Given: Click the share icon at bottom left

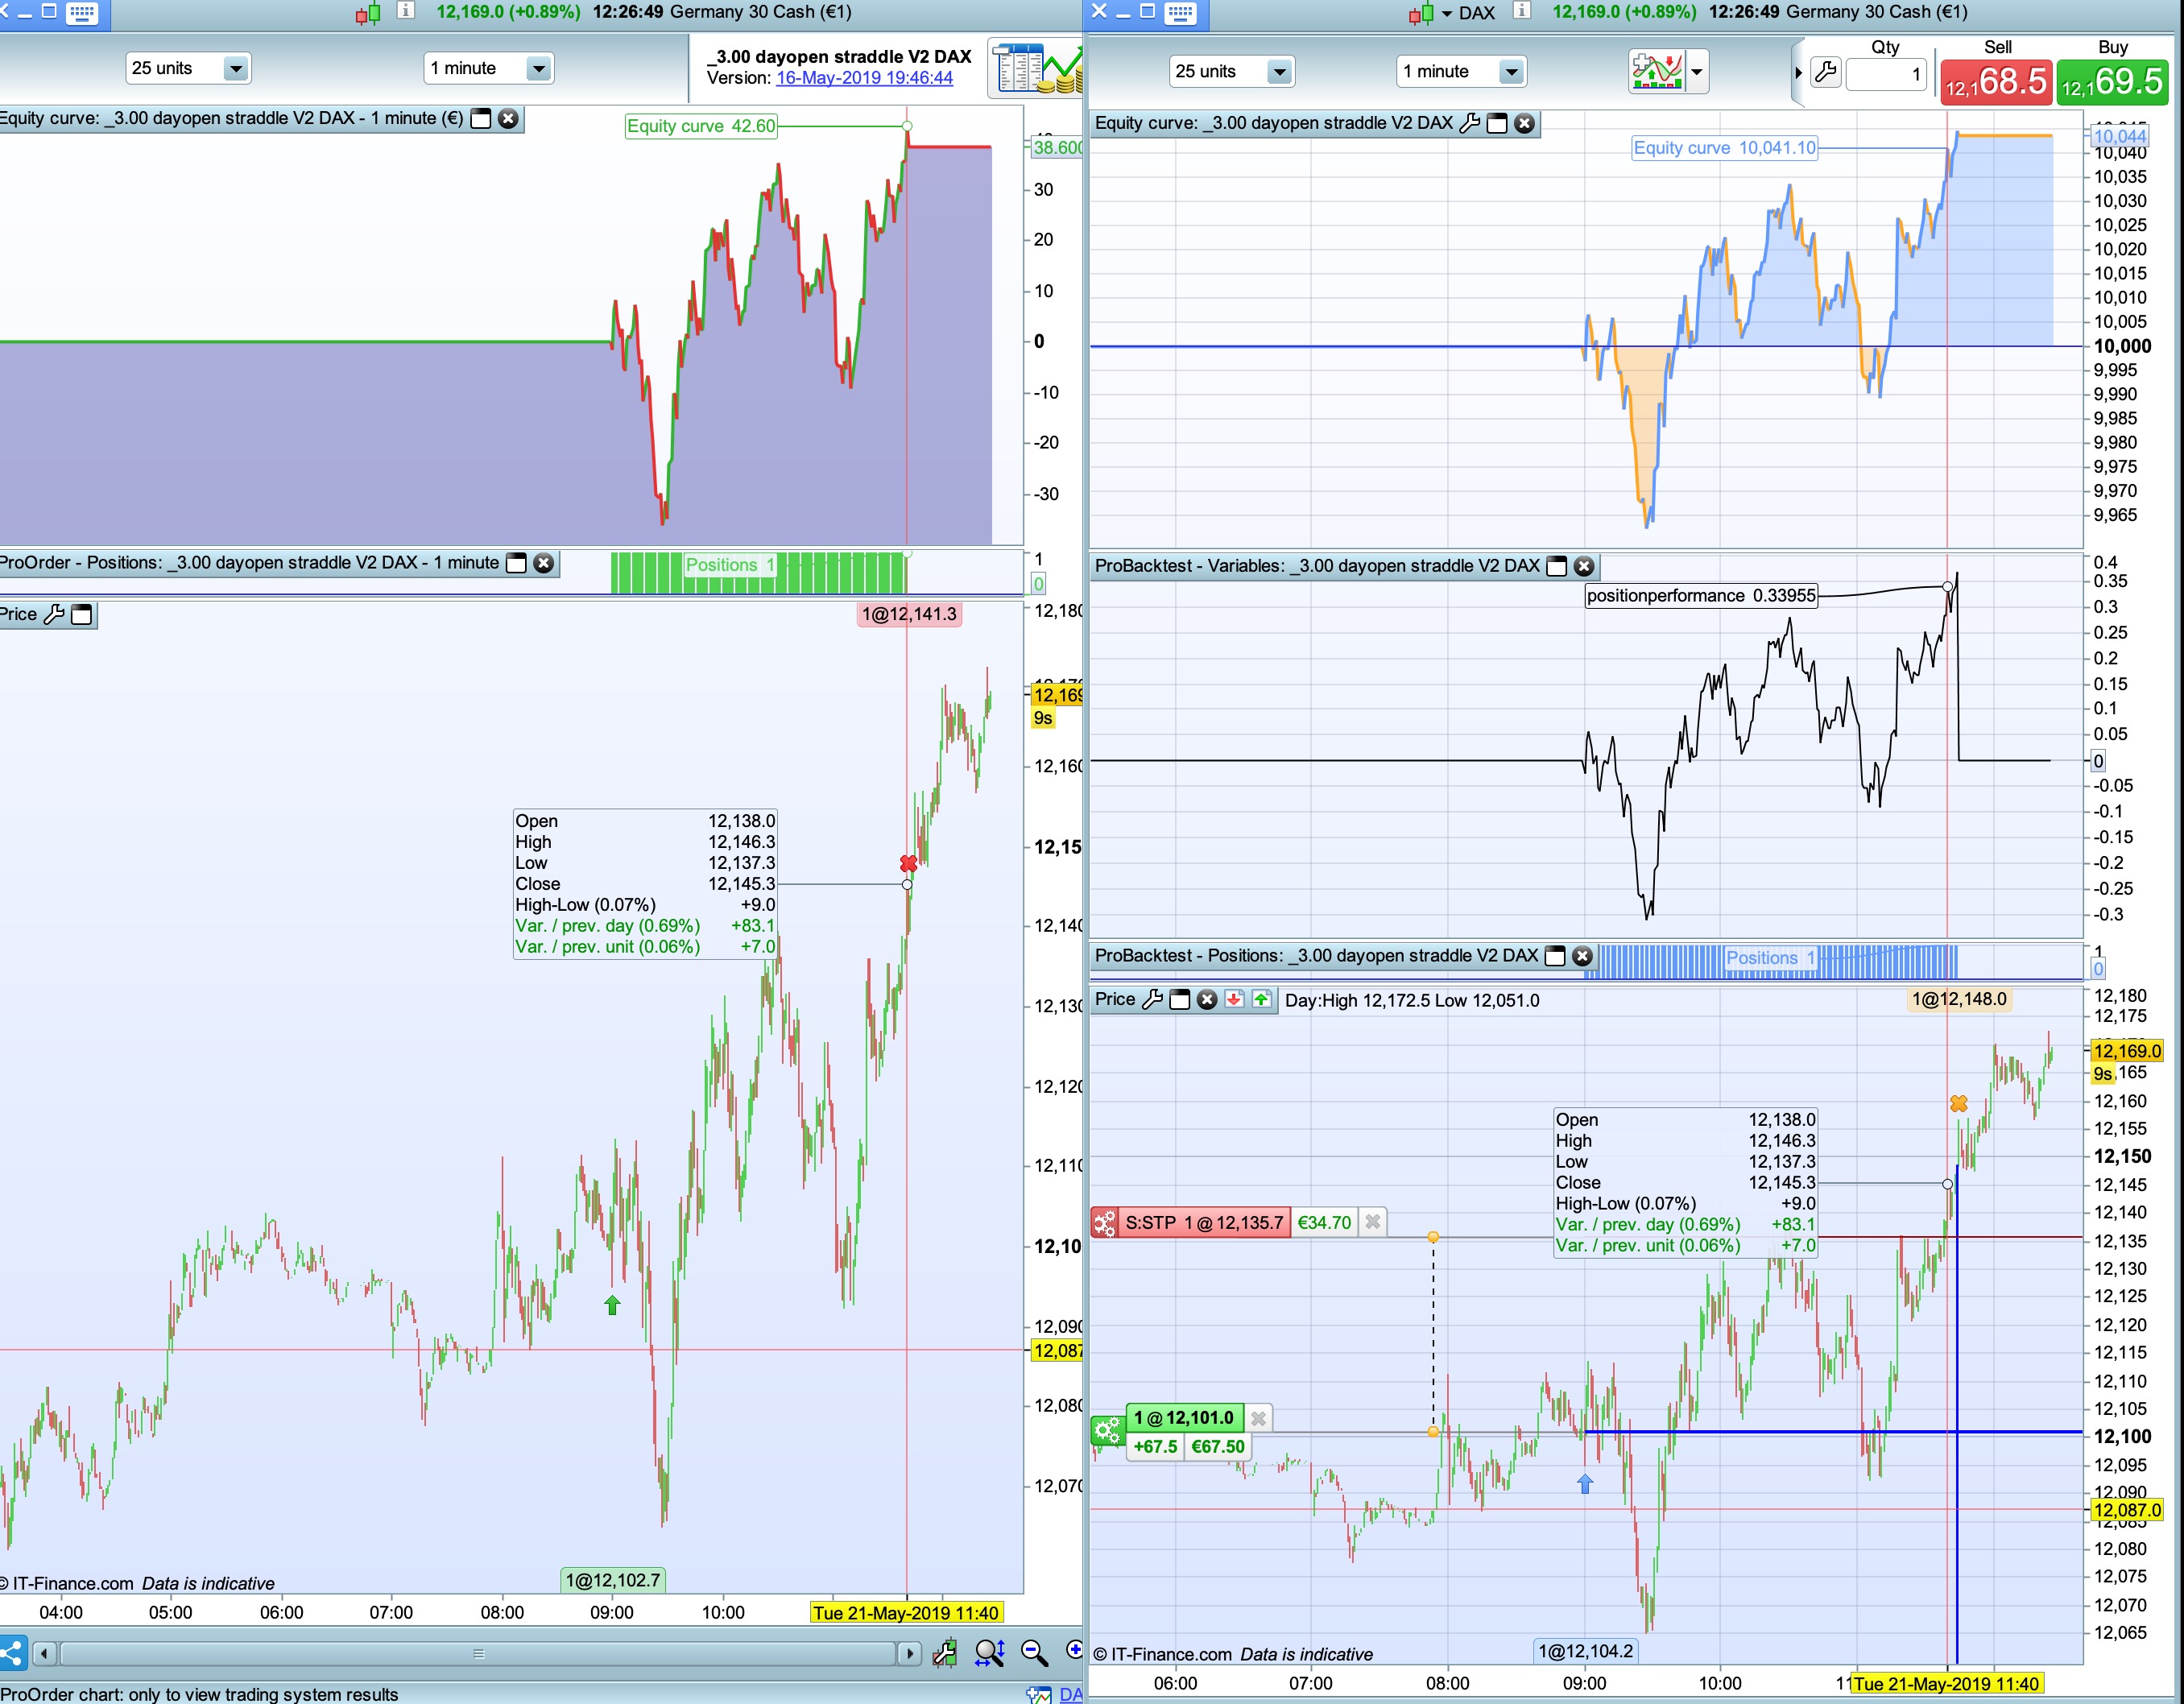Looking at the screenshot, I should [12, 1653].
